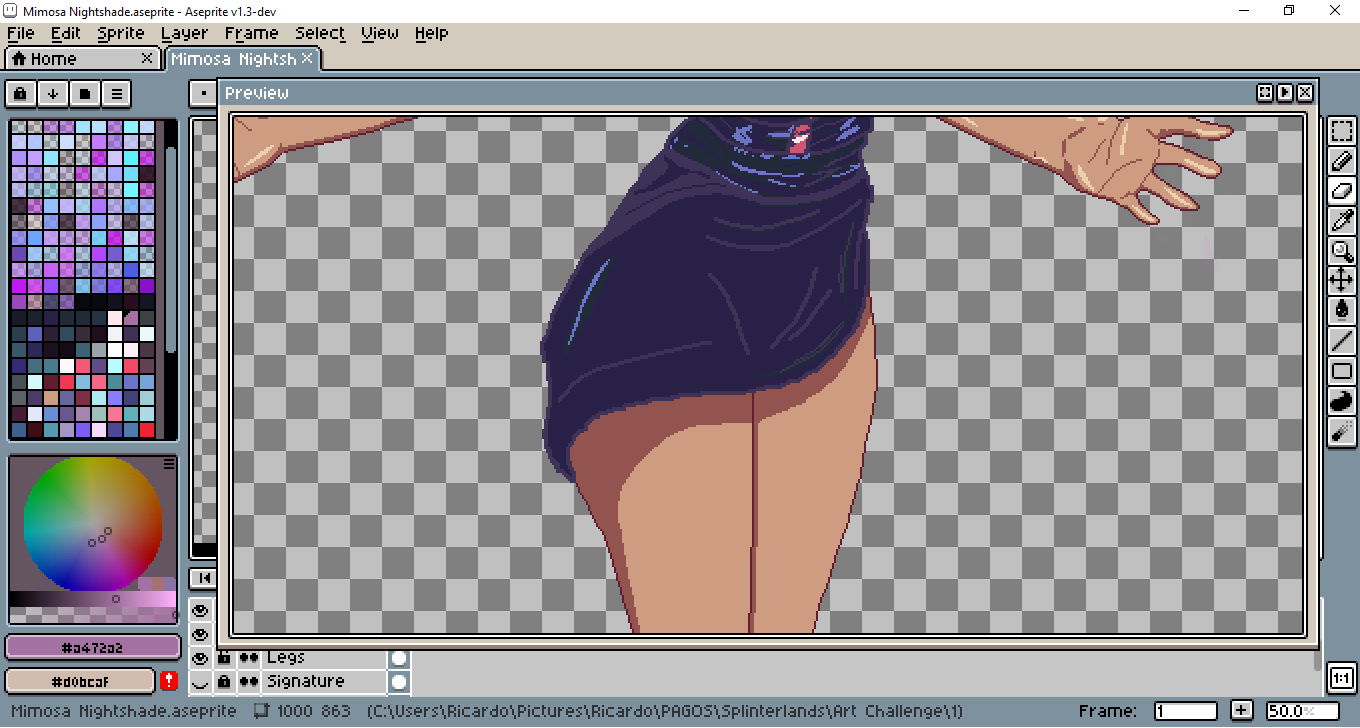Click foreground color #a472a2 button
Screen dimensions: 1360x728
(92, 648)
